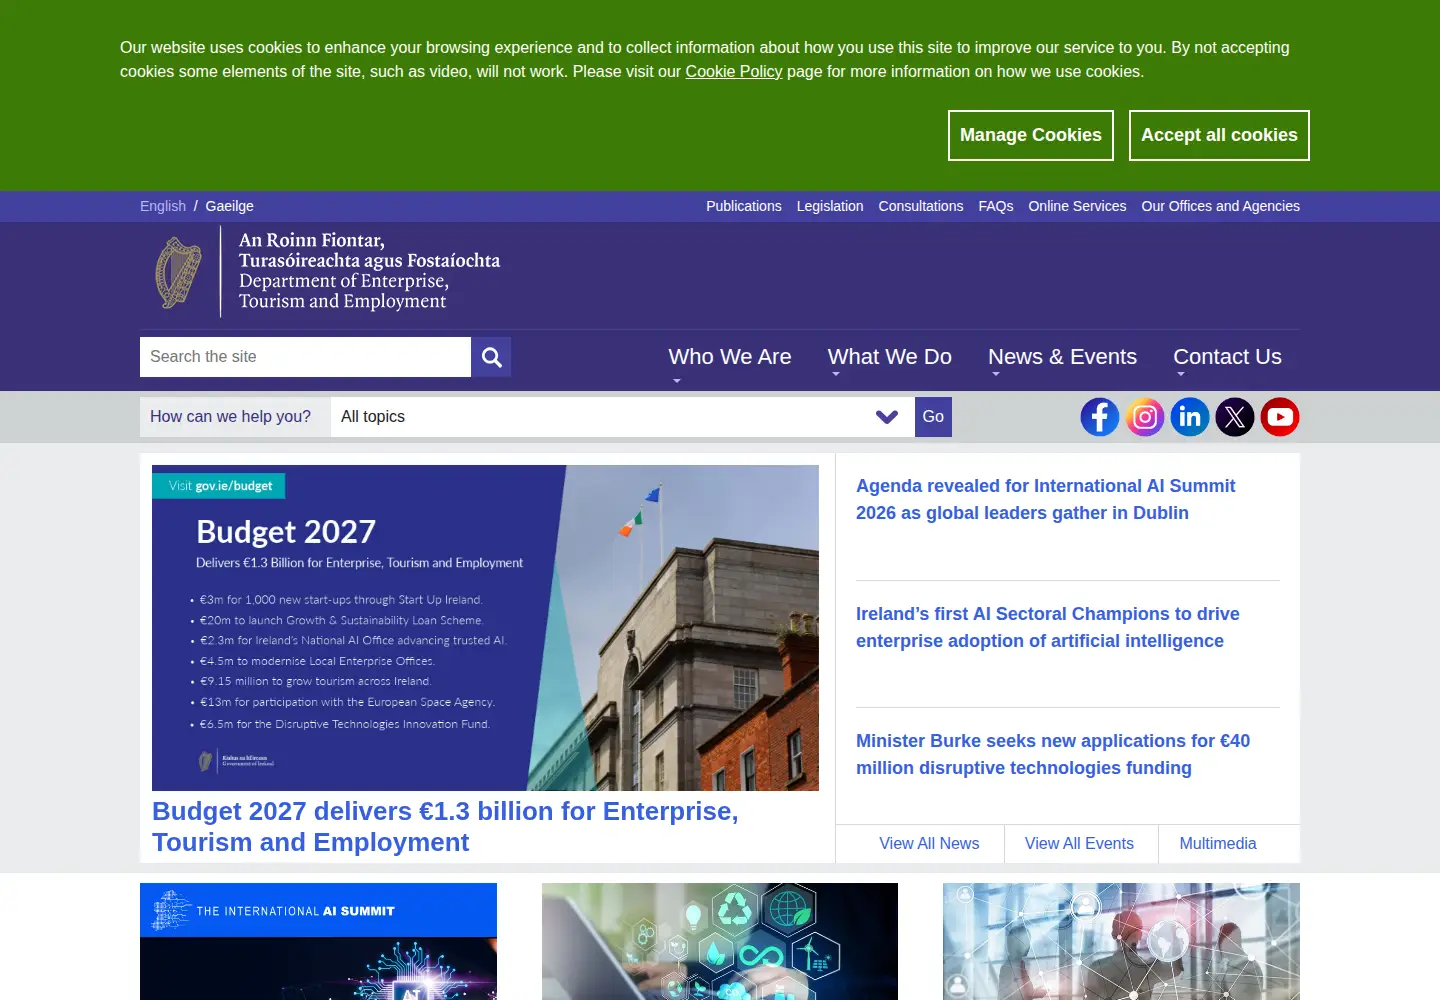Open the News & Events menu

point(1062,357)
